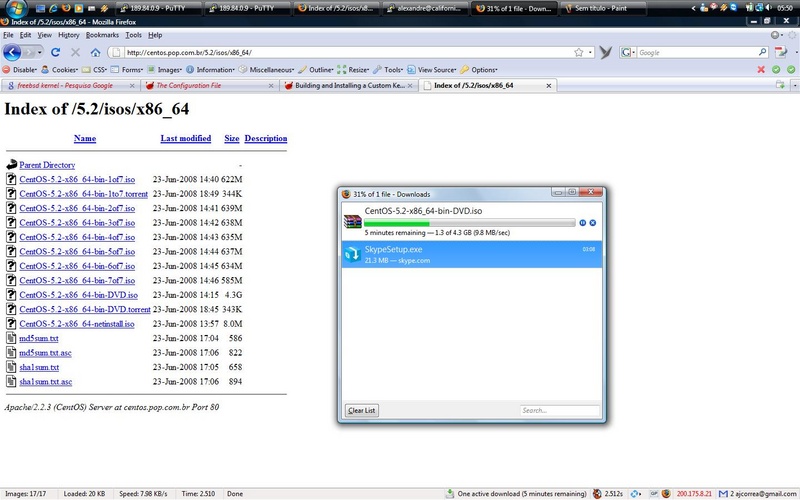The height and width of the screenshot is (500, 800).
Task: Open CentOS-5.2-x86_64-bin-DVD.torrent link
Action: tap(85, 309)
